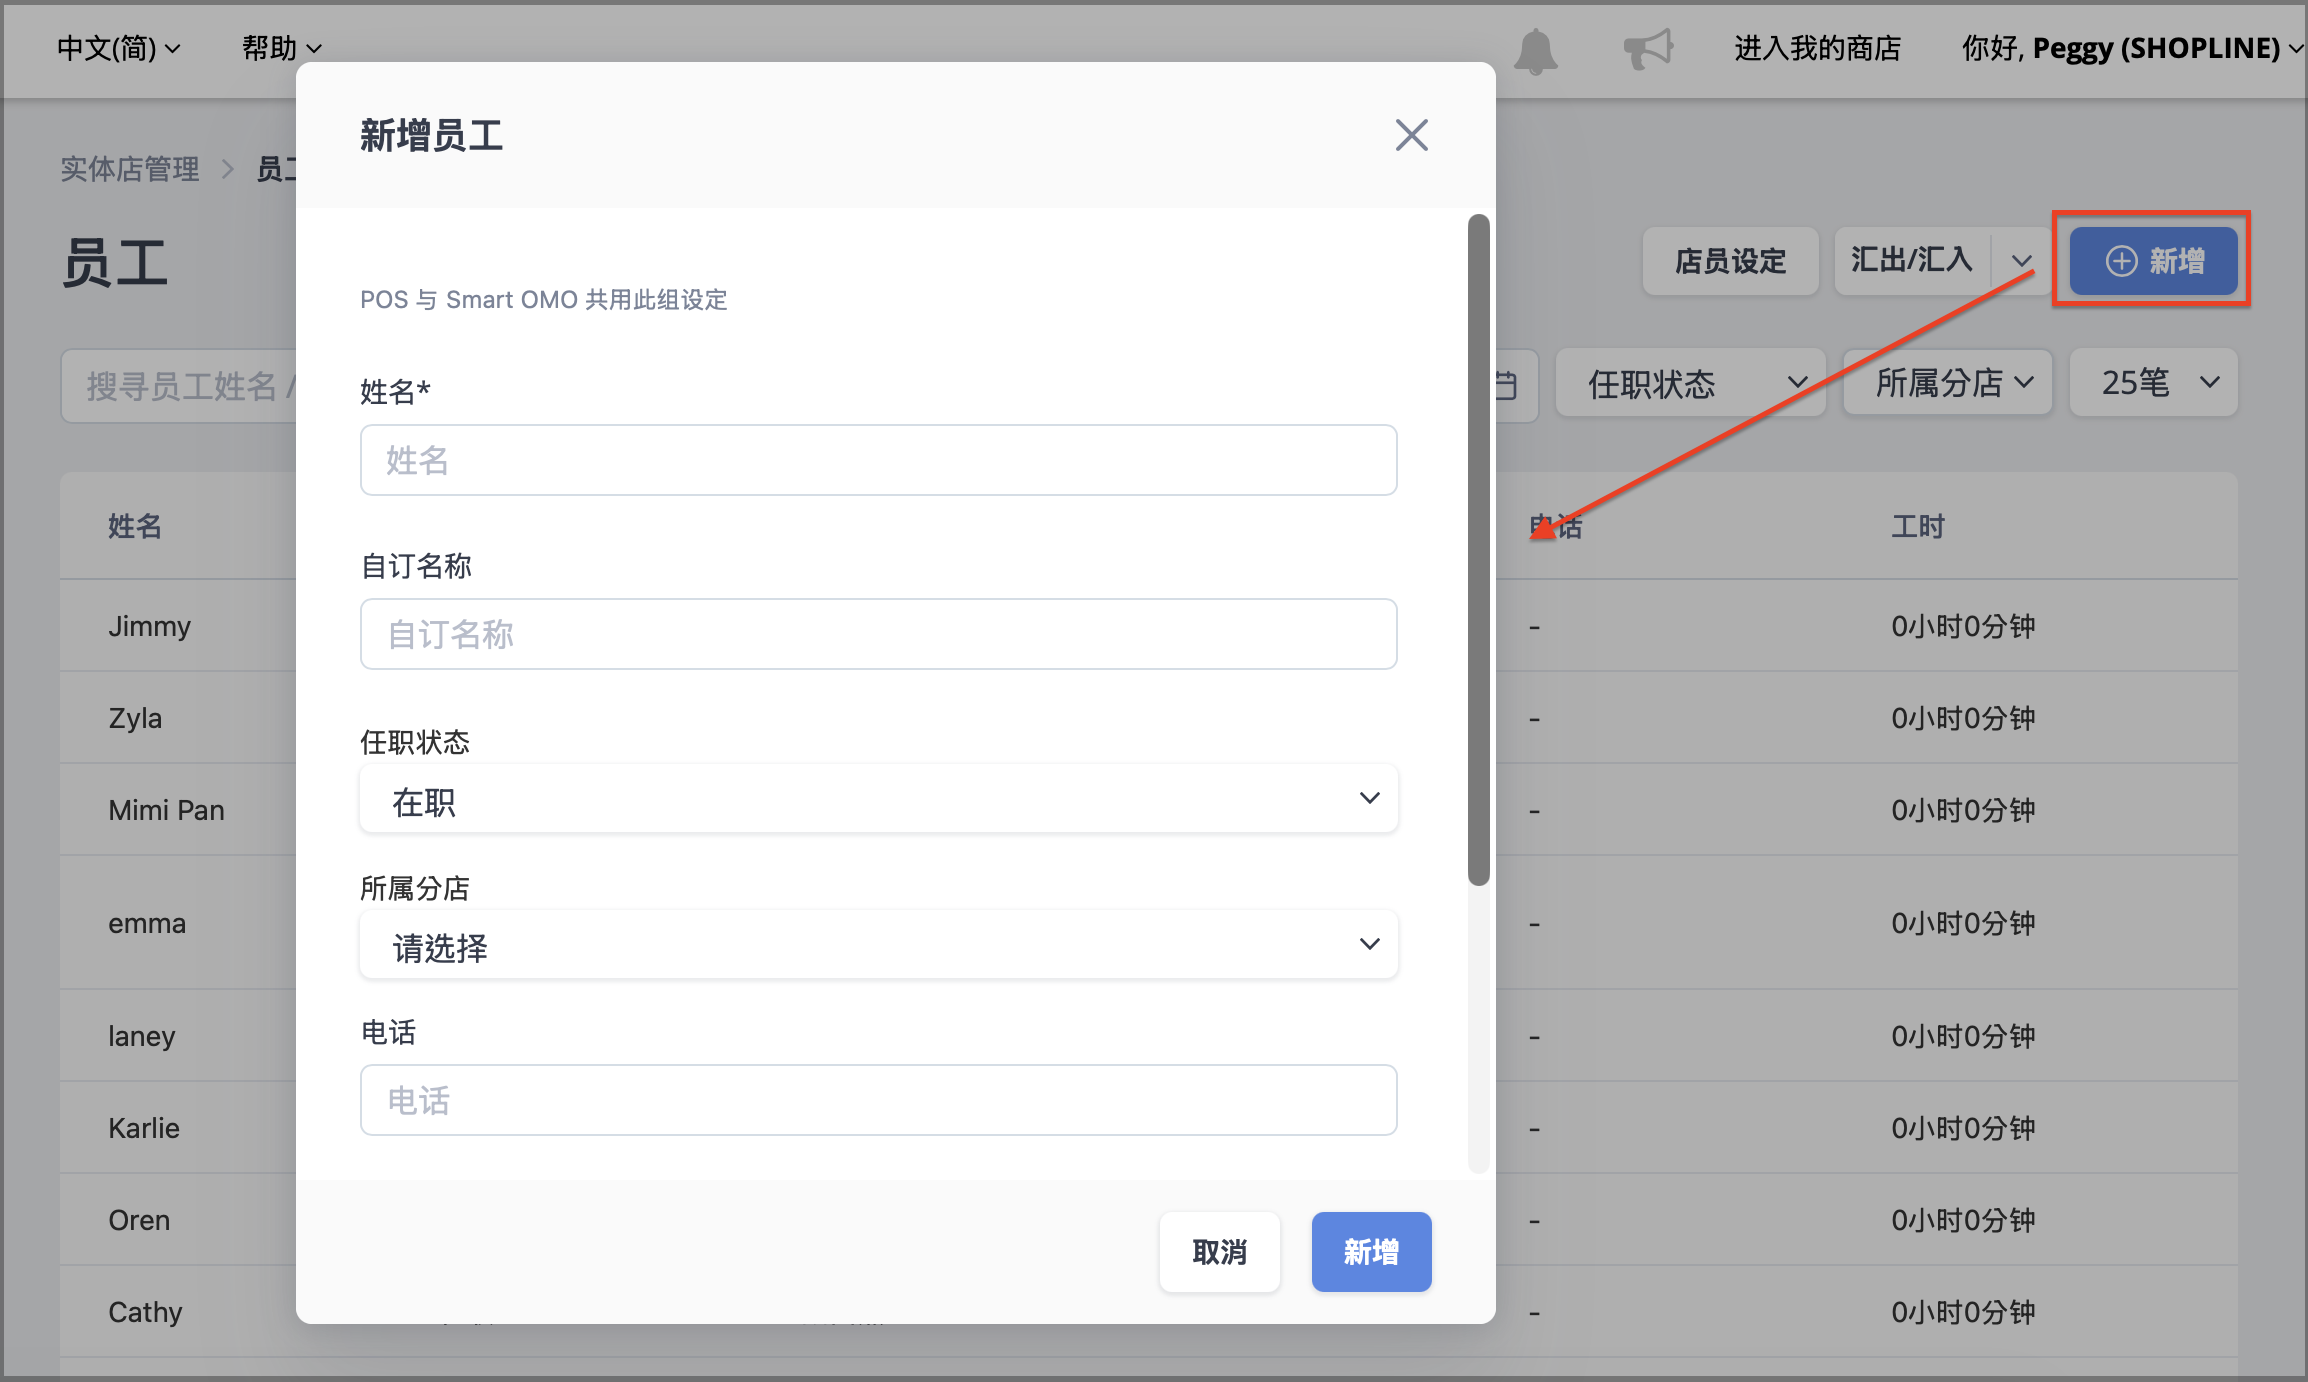Open the 帮助 help menu

(282, 48)
